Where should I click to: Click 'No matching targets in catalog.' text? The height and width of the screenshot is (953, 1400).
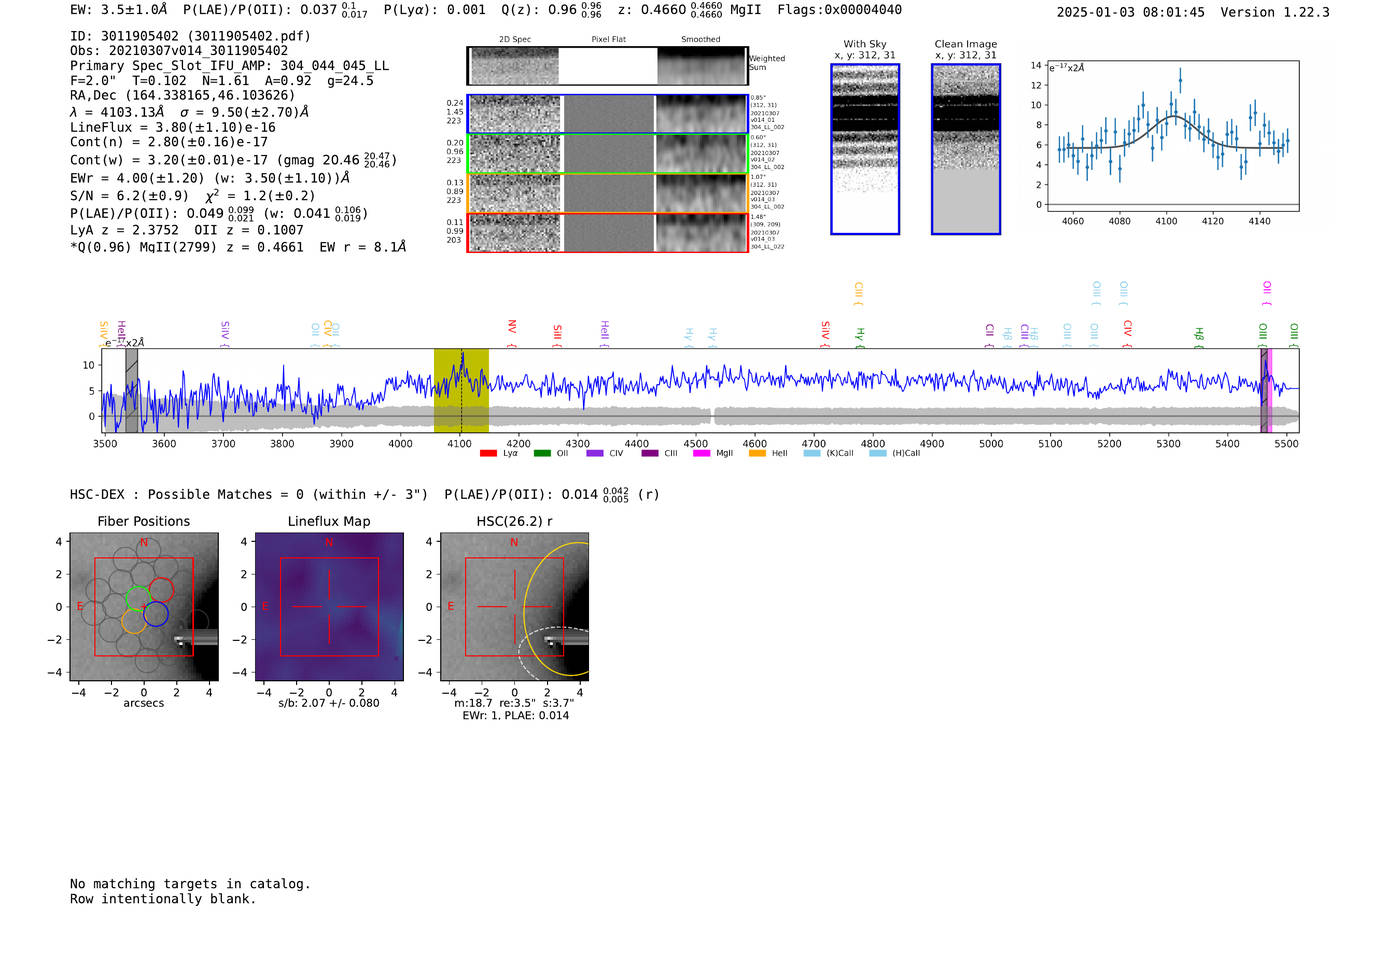[x=190, y=884]
